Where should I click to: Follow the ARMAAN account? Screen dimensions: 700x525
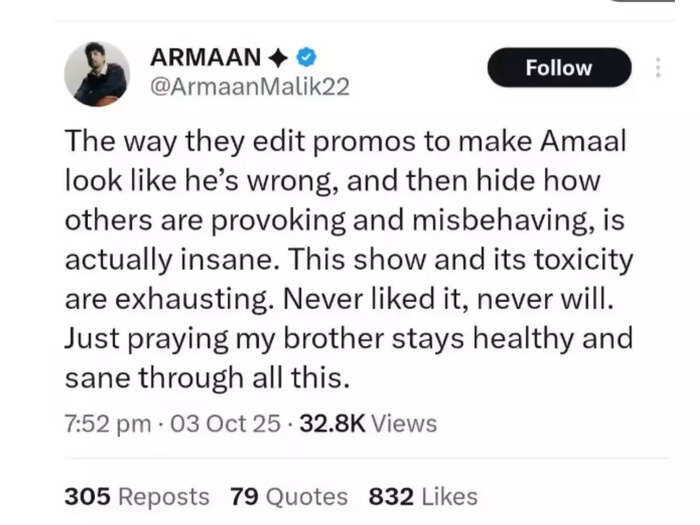pos(559,67)
